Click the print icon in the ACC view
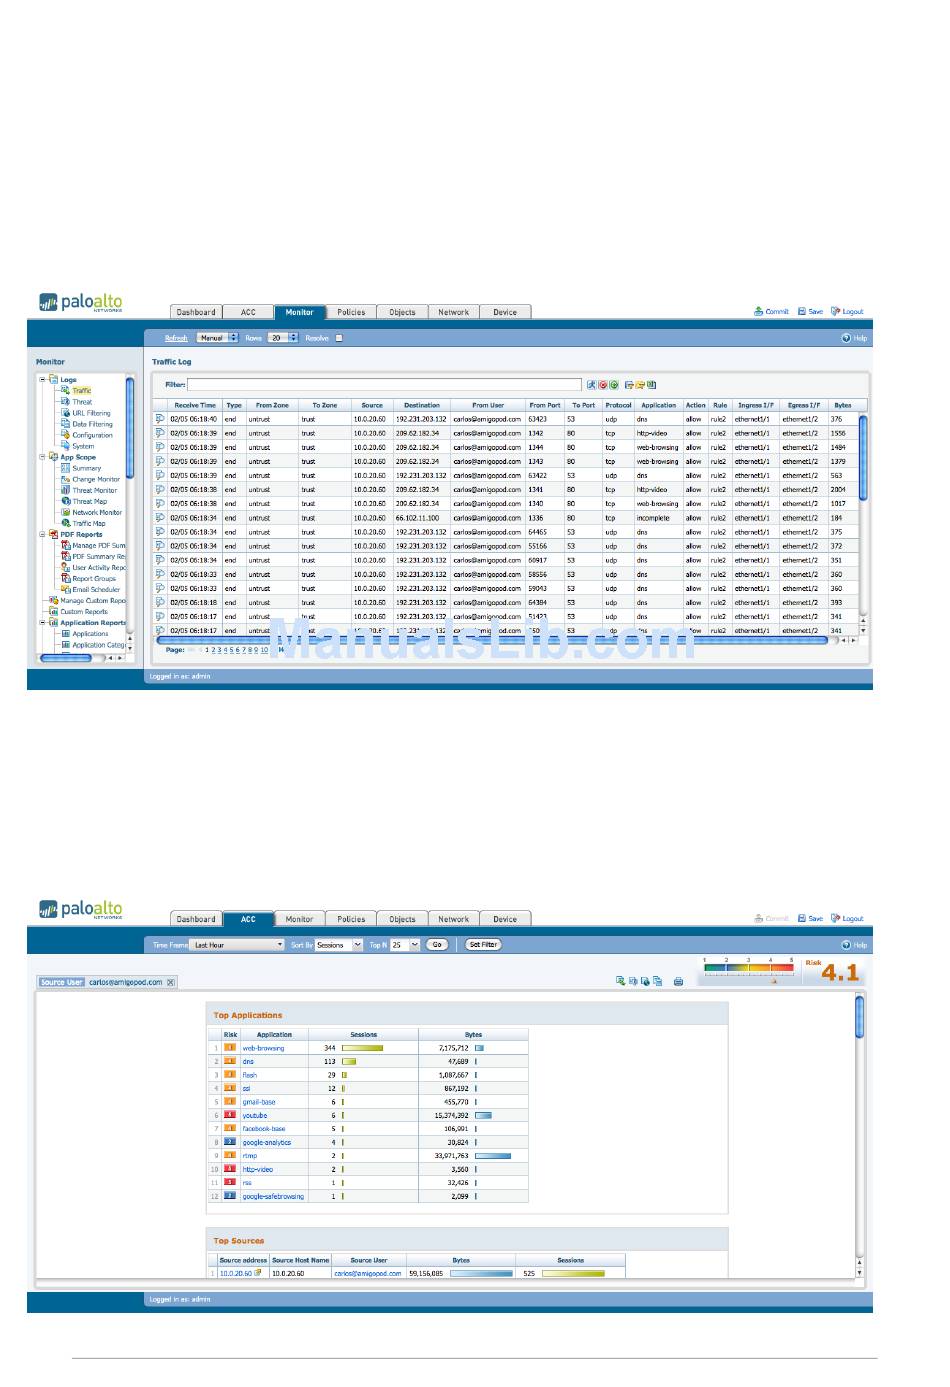950x1387 pixels. click(x=678, y=982)
